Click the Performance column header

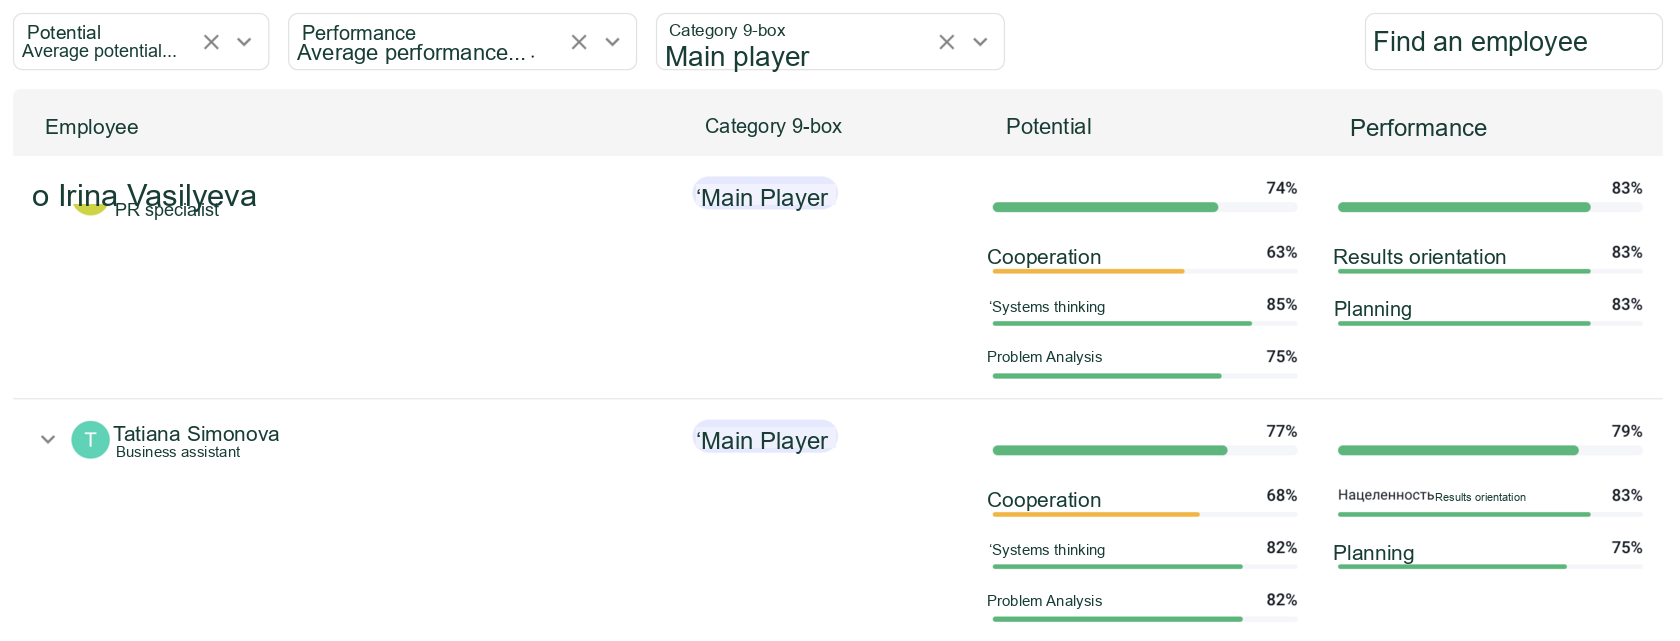(1418, 128)
